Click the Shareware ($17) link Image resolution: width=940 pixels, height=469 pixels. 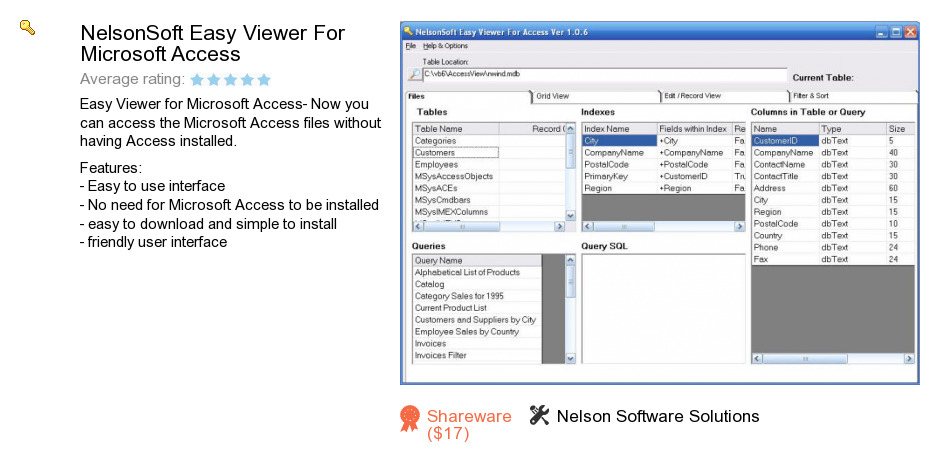[x=469, y=425]
